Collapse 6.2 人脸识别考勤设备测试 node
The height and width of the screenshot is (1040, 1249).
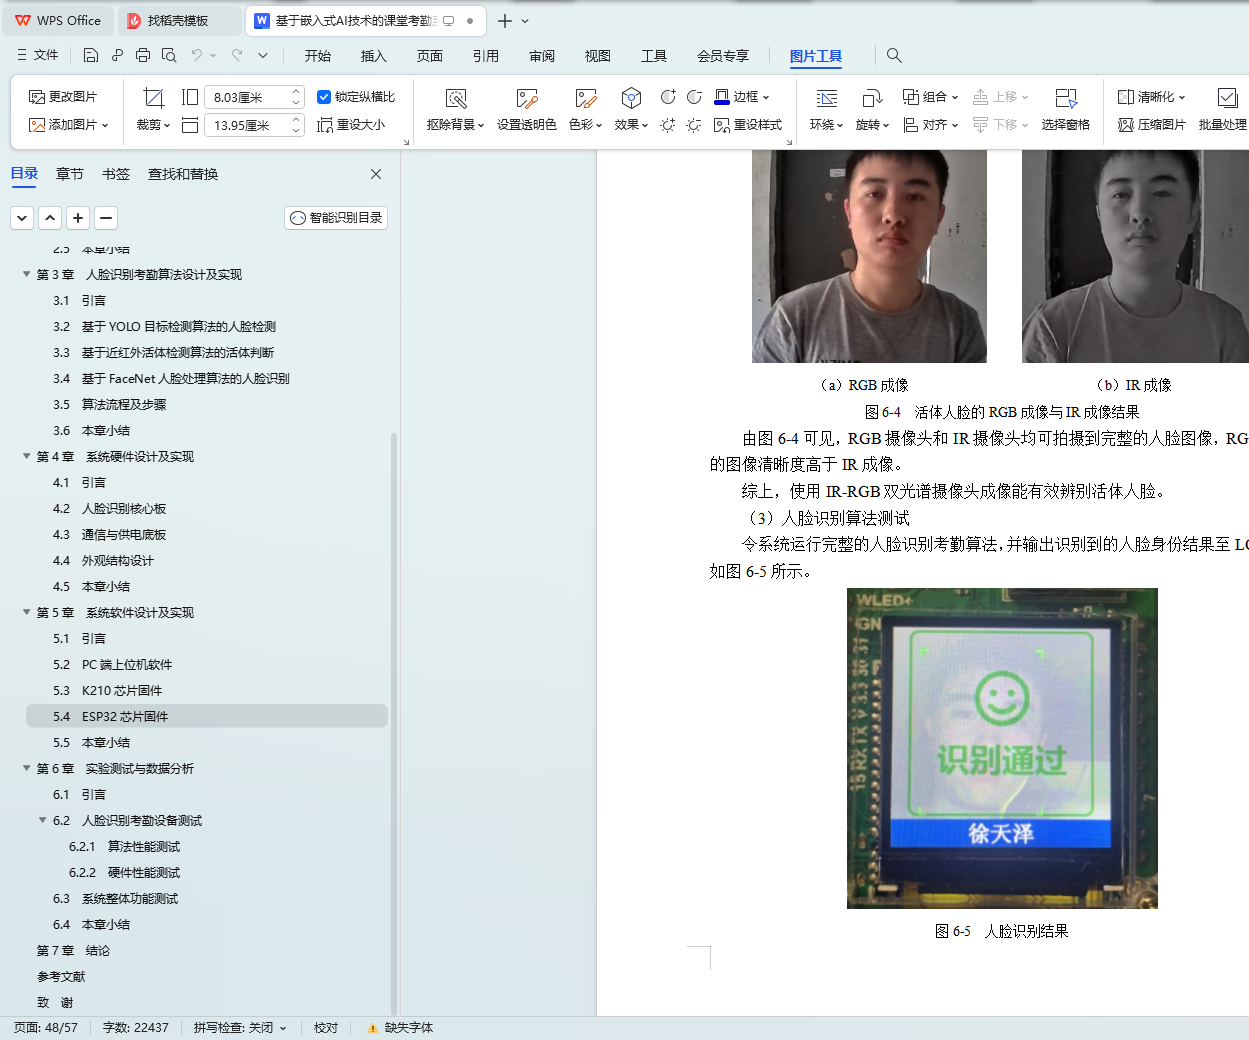click(43, 820)
